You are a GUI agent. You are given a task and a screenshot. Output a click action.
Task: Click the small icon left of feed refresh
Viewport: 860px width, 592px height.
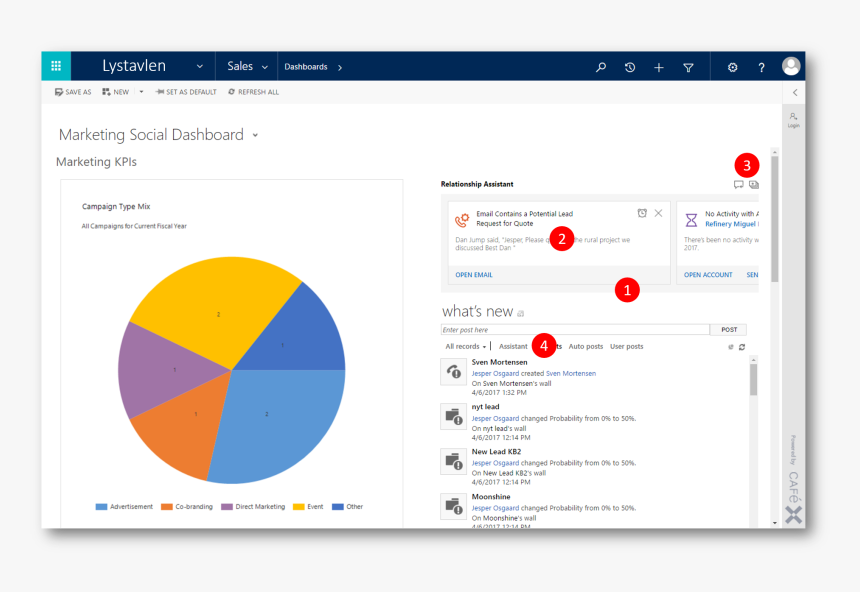tap(731, 347)
